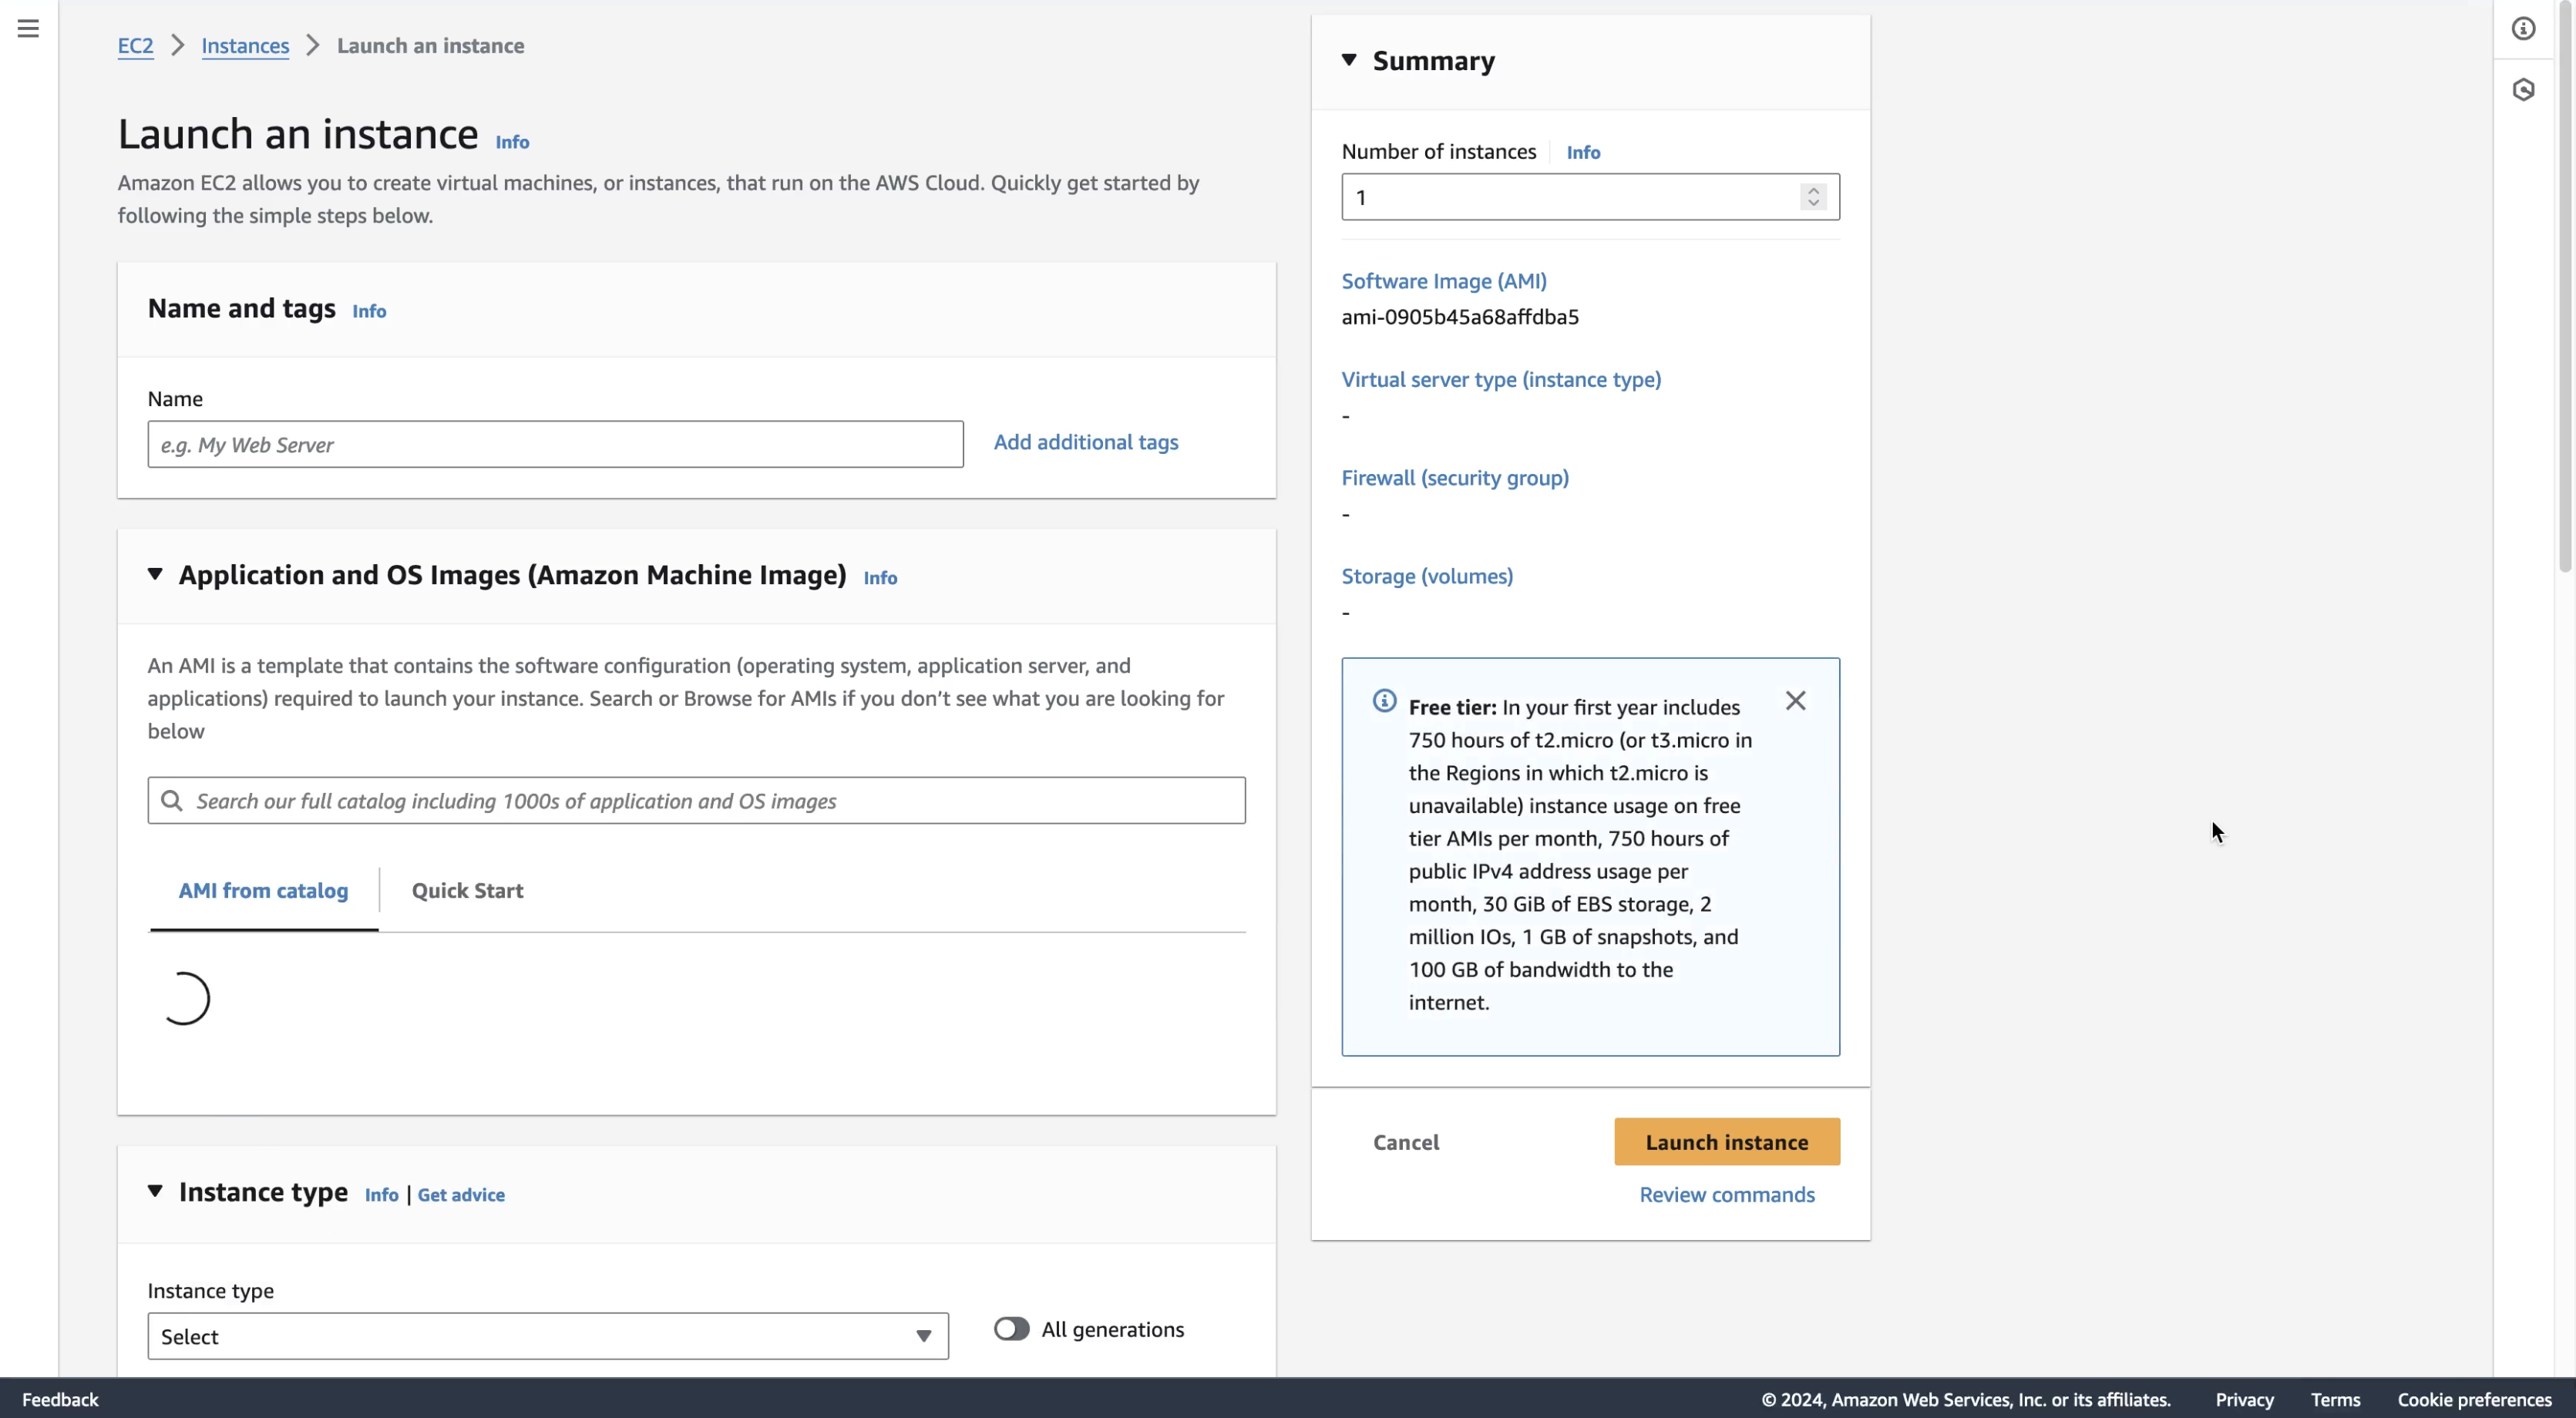Screen dimensions: 2576x1418
Task: Click the info circle icon top right
Action: point(2523,29)
